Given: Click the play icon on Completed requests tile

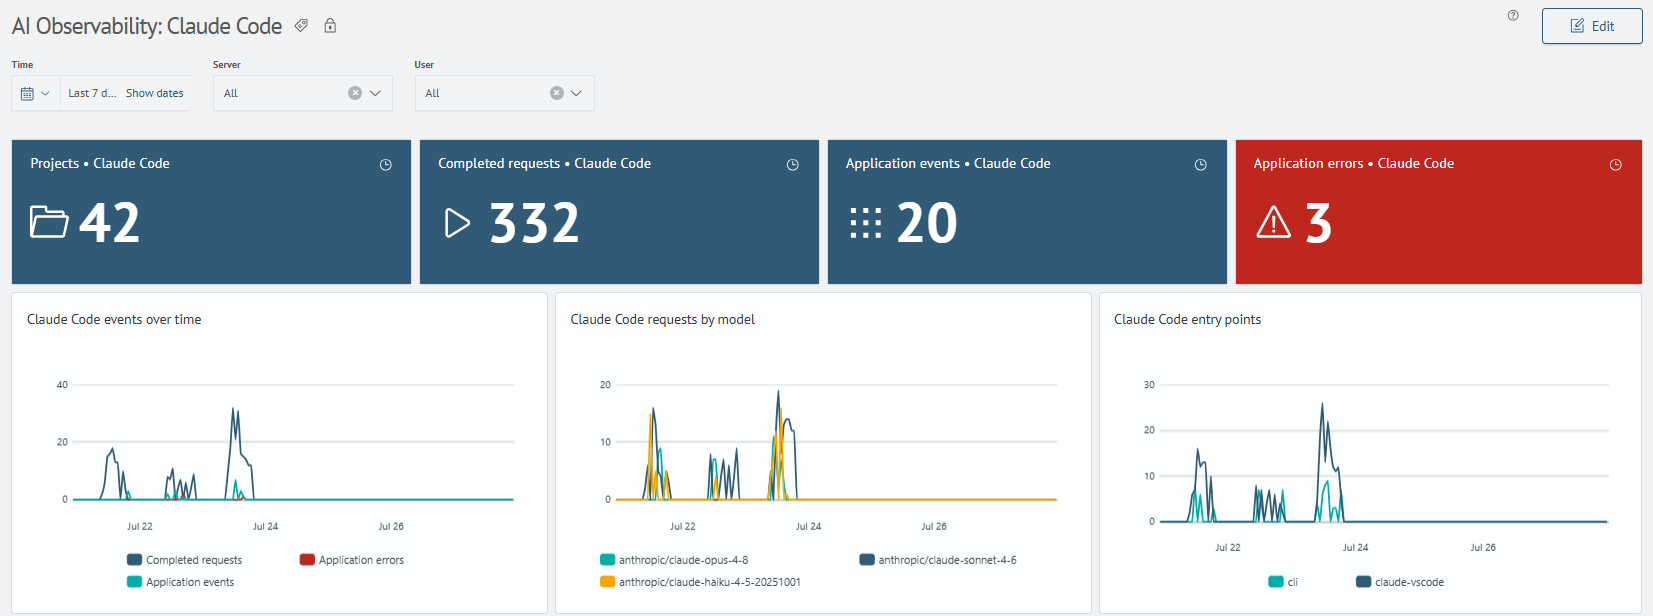Looking at the screenshot, I should point(457,222).
